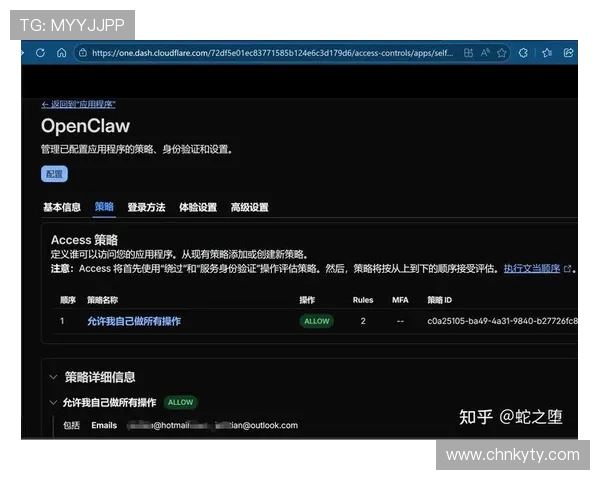The image size is (600, 480).
Task: Select the 策略 tab
Action: coord(104,207)
